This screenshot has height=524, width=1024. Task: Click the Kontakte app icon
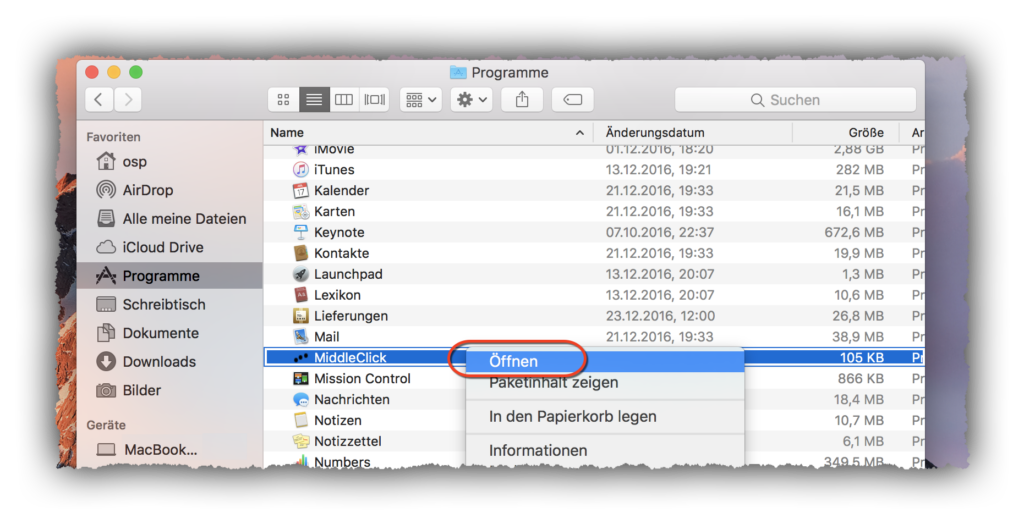pyautogui.click(x=300, y=254)
